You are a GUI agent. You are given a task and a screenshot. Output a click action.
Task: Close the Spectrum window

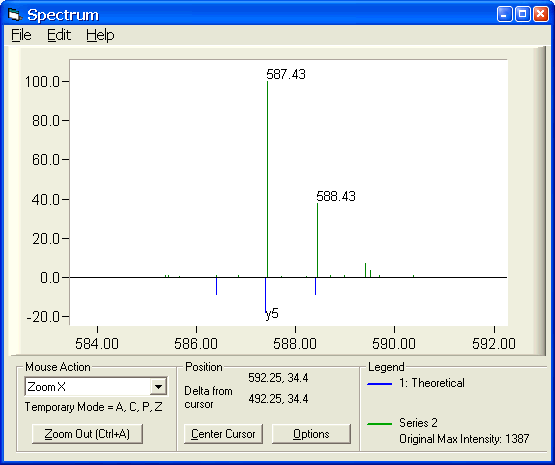541,15
